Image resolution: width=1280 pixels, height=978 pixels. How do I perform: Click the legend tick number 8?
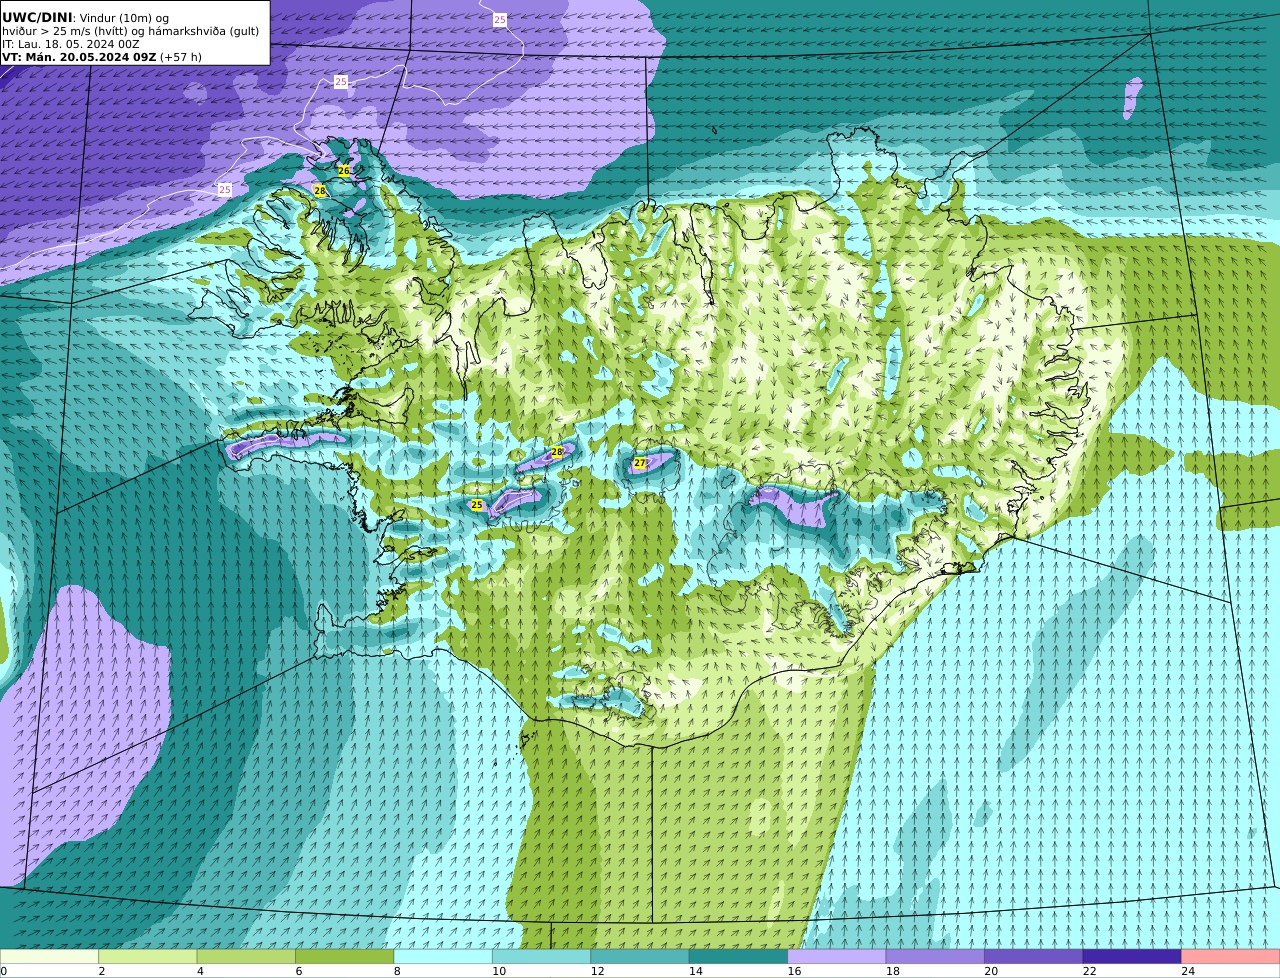(x=397, y=971)
